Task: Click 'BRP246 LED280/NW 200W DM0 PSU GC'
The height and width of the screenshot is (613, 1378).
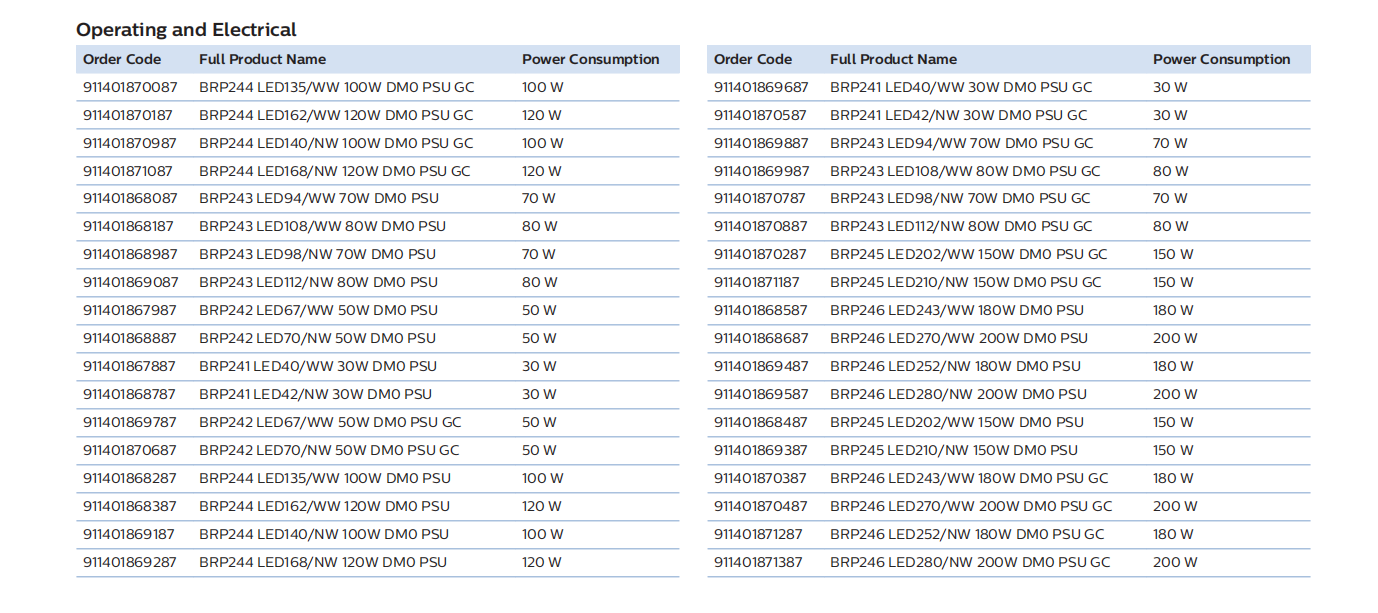Action: tap(970, 562)
